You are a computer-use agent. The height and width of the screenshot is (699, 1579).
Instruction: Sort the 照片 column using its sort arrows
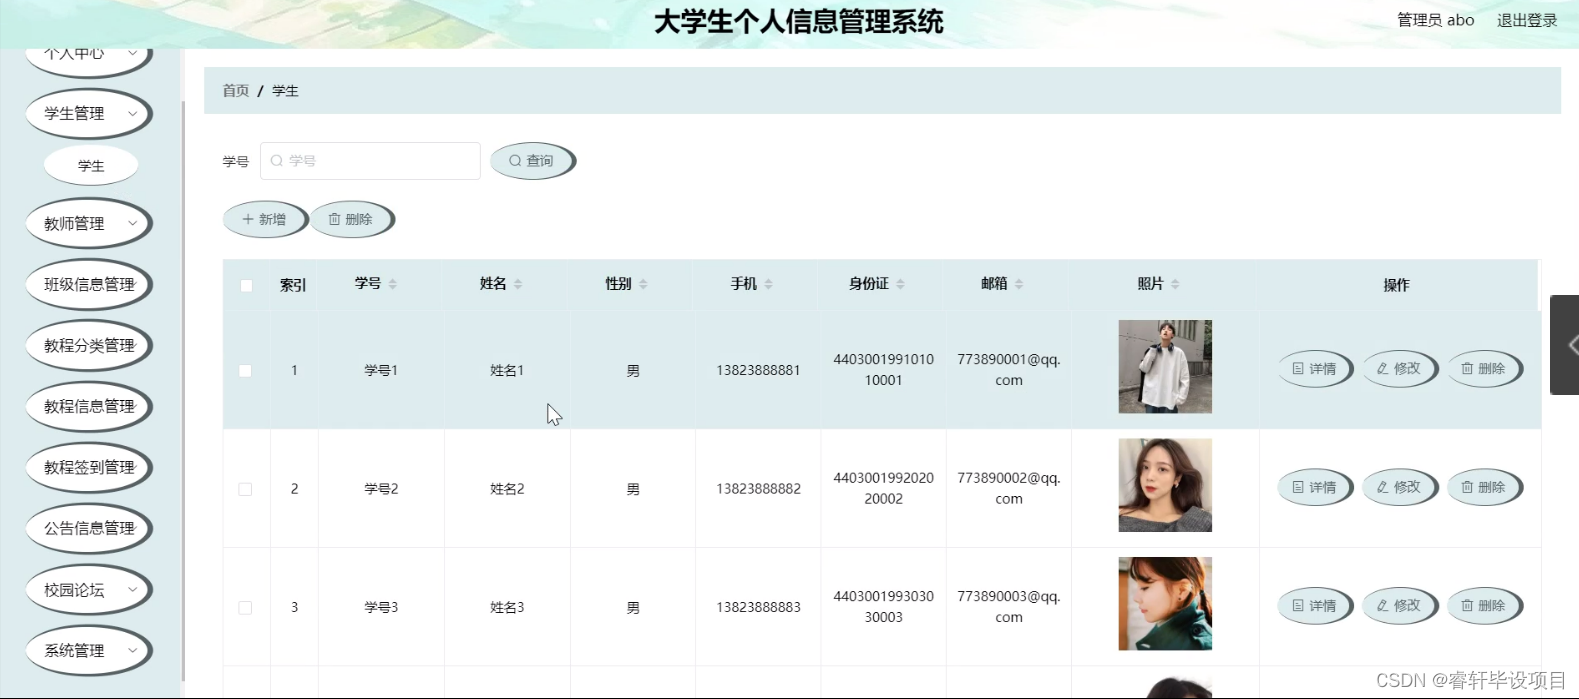1175,284
